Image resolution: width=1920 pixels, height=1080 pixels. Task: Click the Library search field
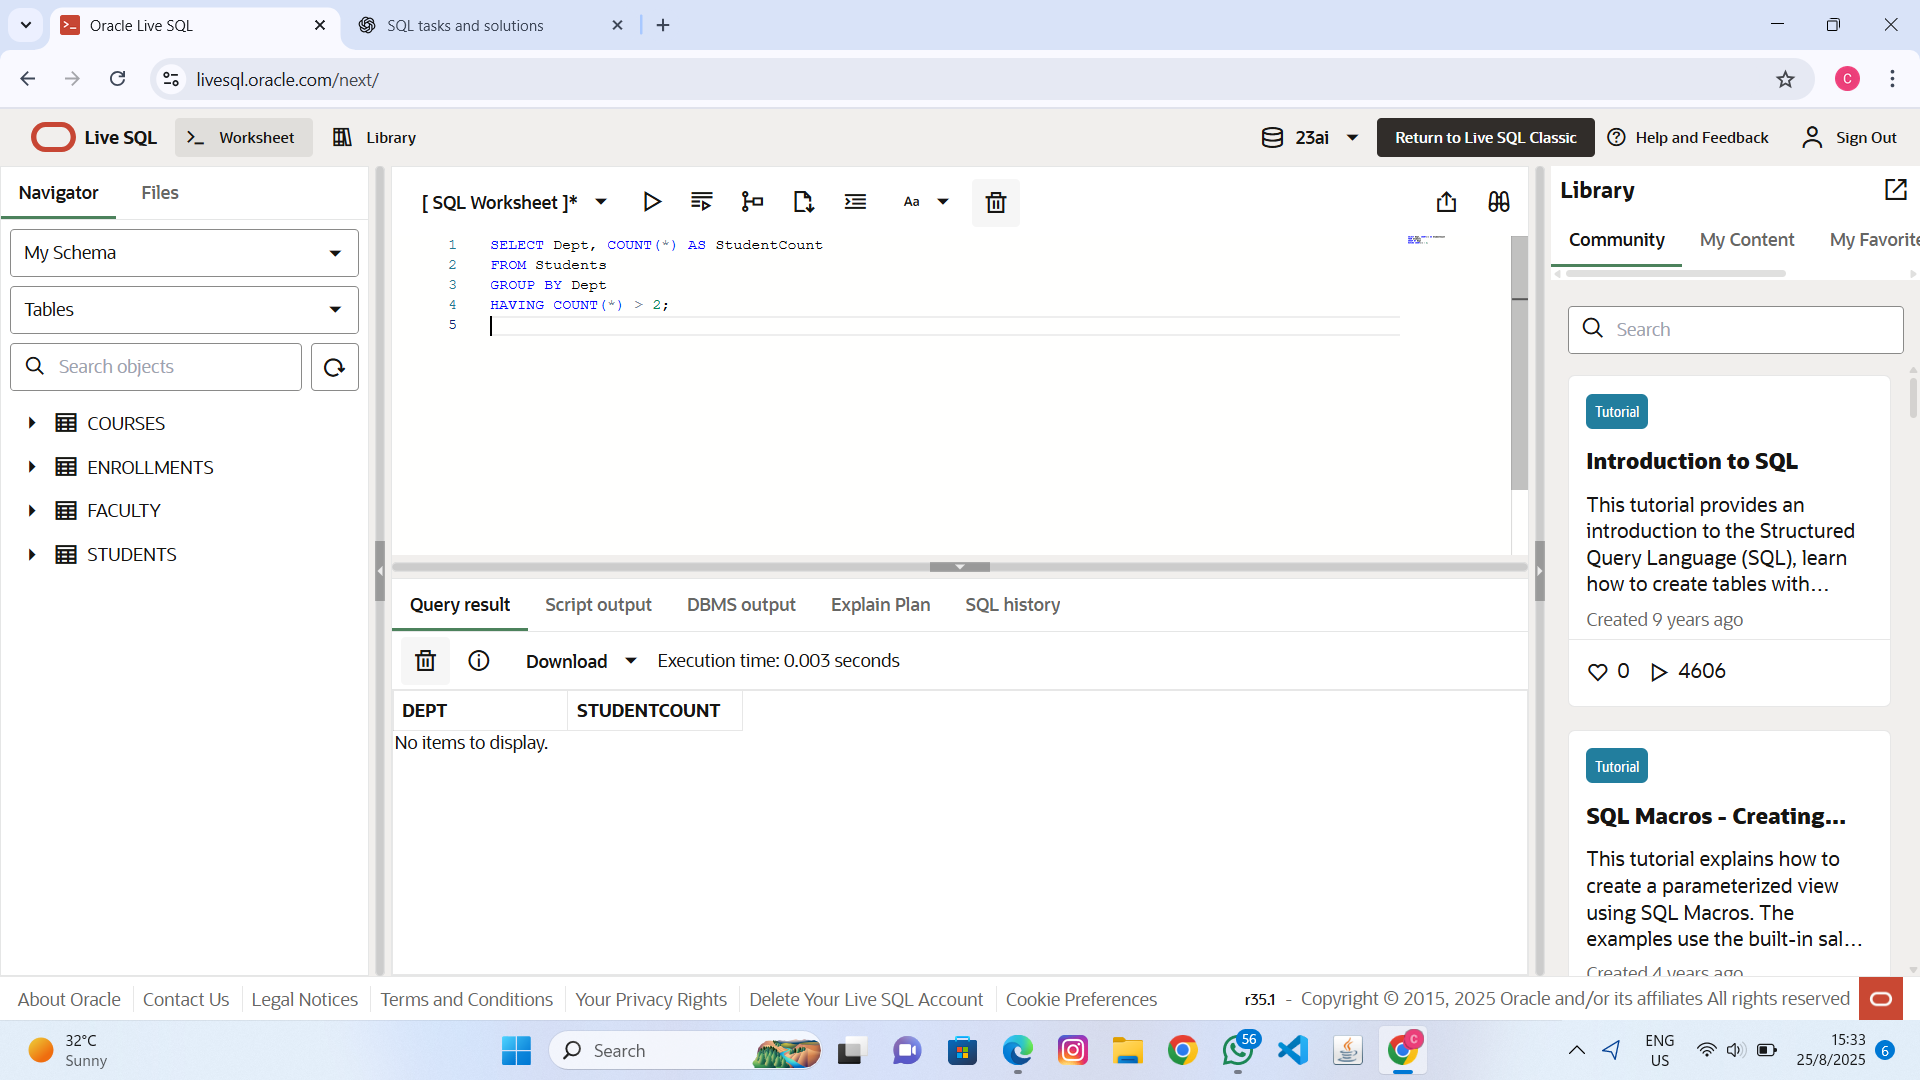(x=1750, y=330)
